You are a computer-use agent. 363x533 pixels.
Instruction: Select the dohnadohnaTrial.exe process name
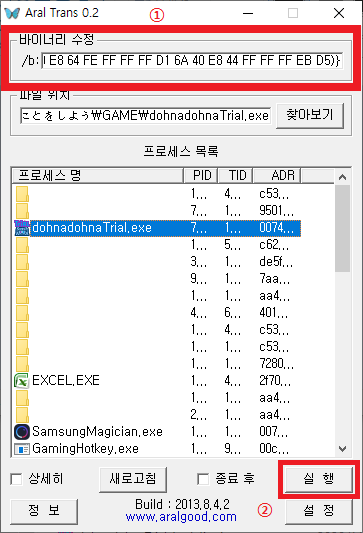(x=92, y=228)
